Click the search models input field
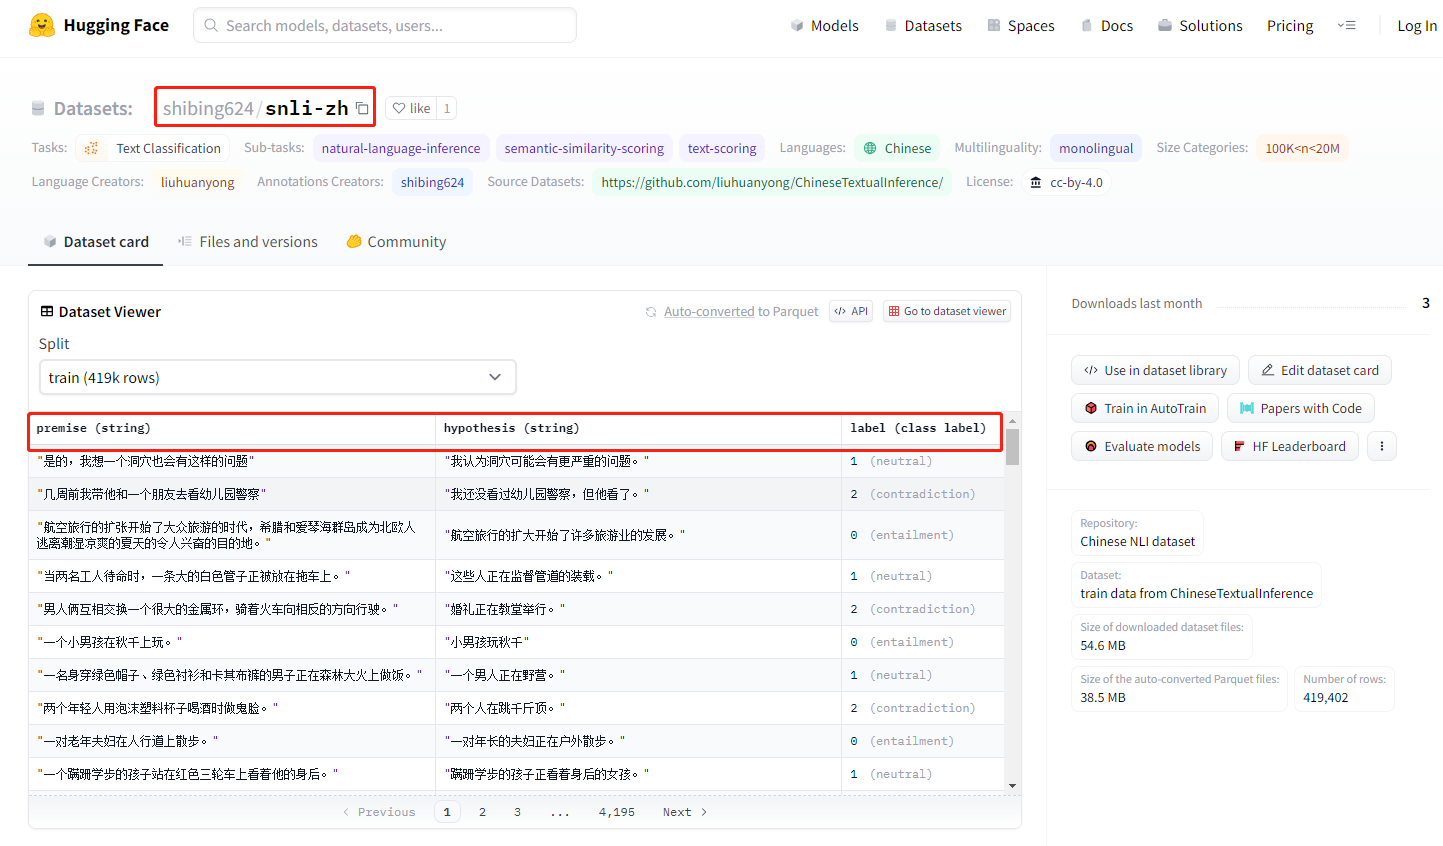The image size is (1443, 846). click(385, 25)
